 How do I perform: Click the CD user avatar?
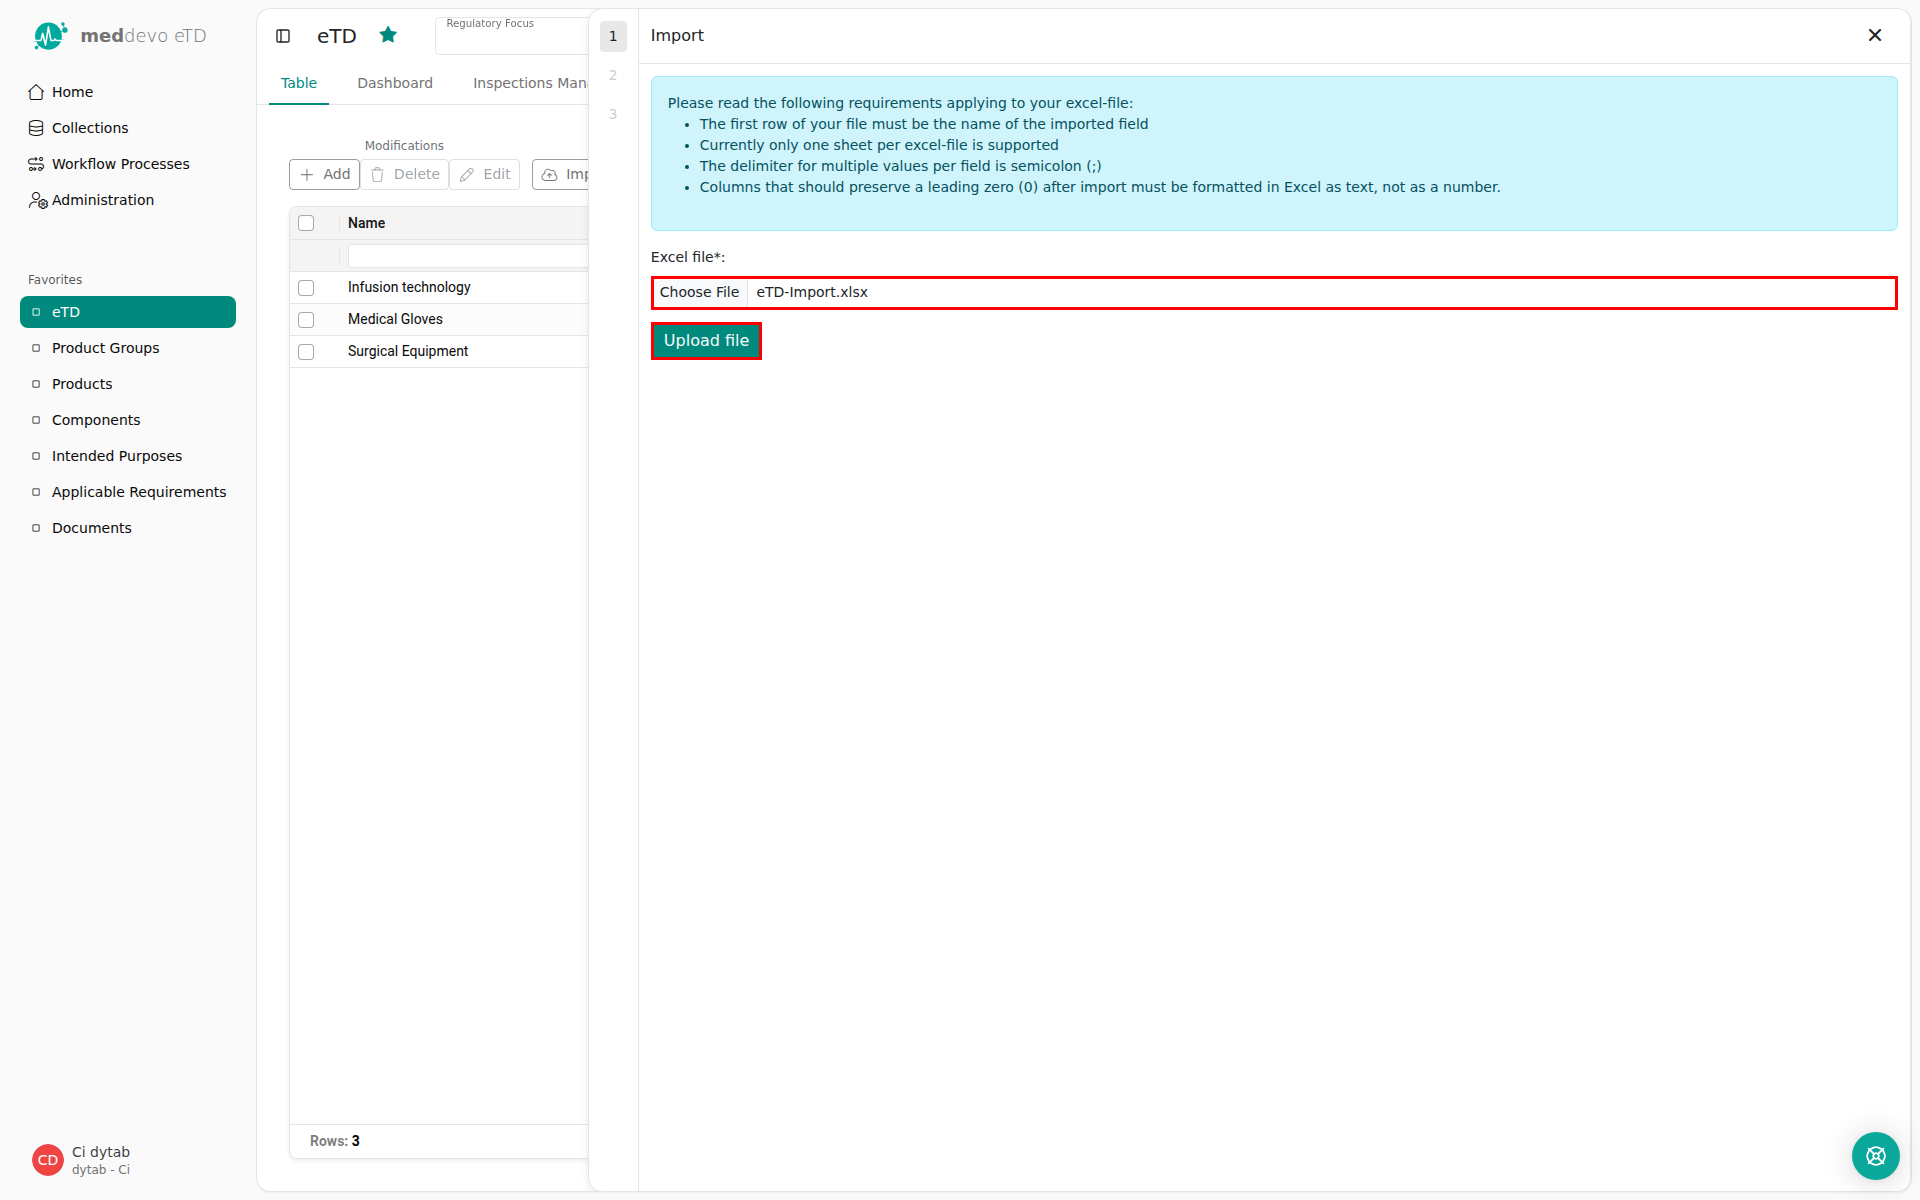tap(48, 1160)
